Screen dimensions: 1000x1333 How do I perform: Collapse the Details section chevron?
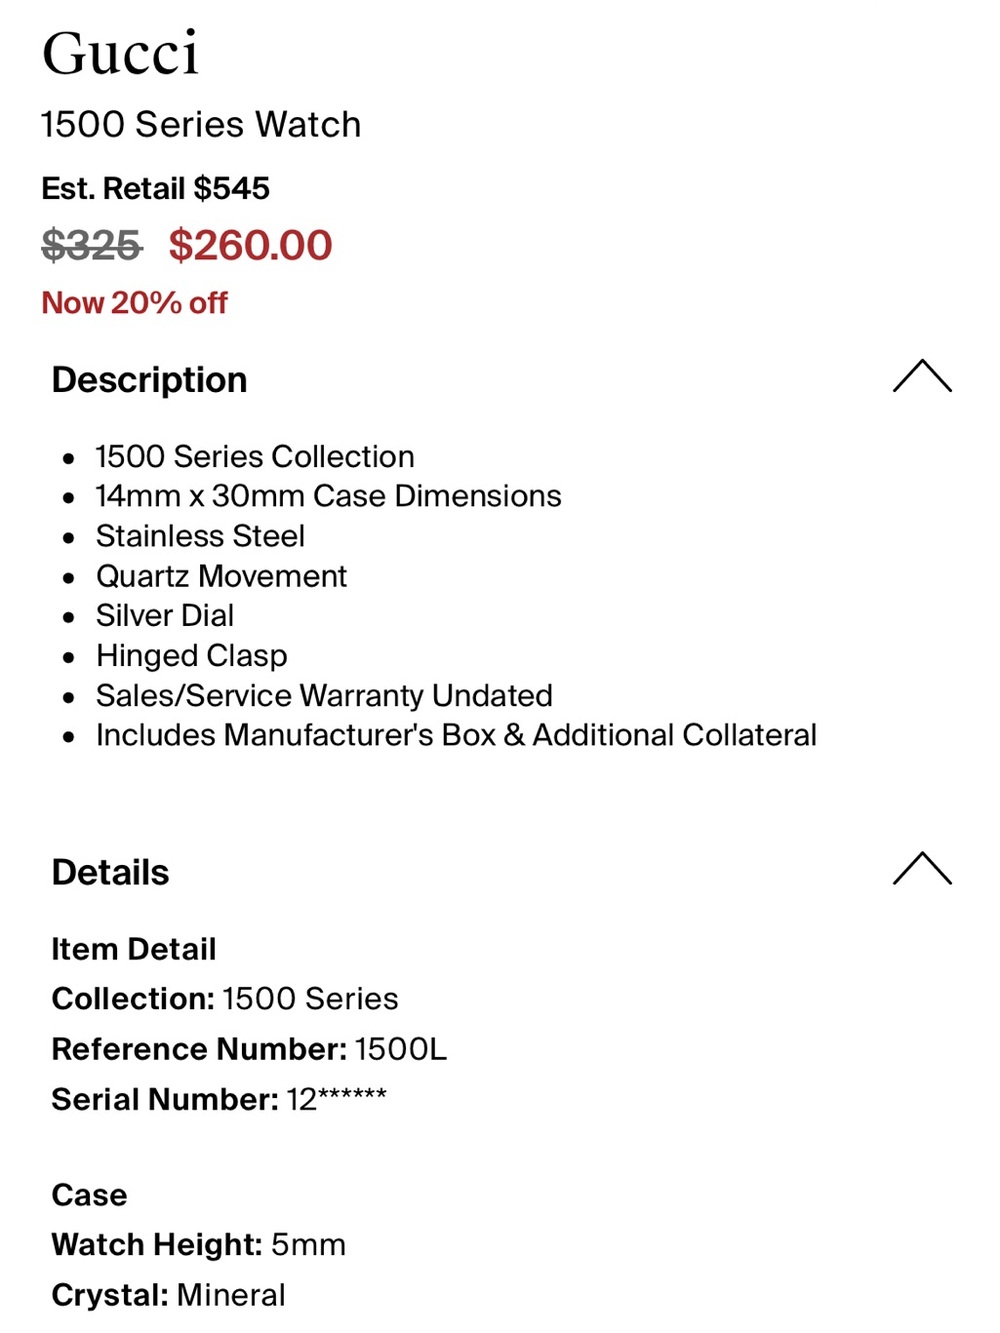coord(922,869)
